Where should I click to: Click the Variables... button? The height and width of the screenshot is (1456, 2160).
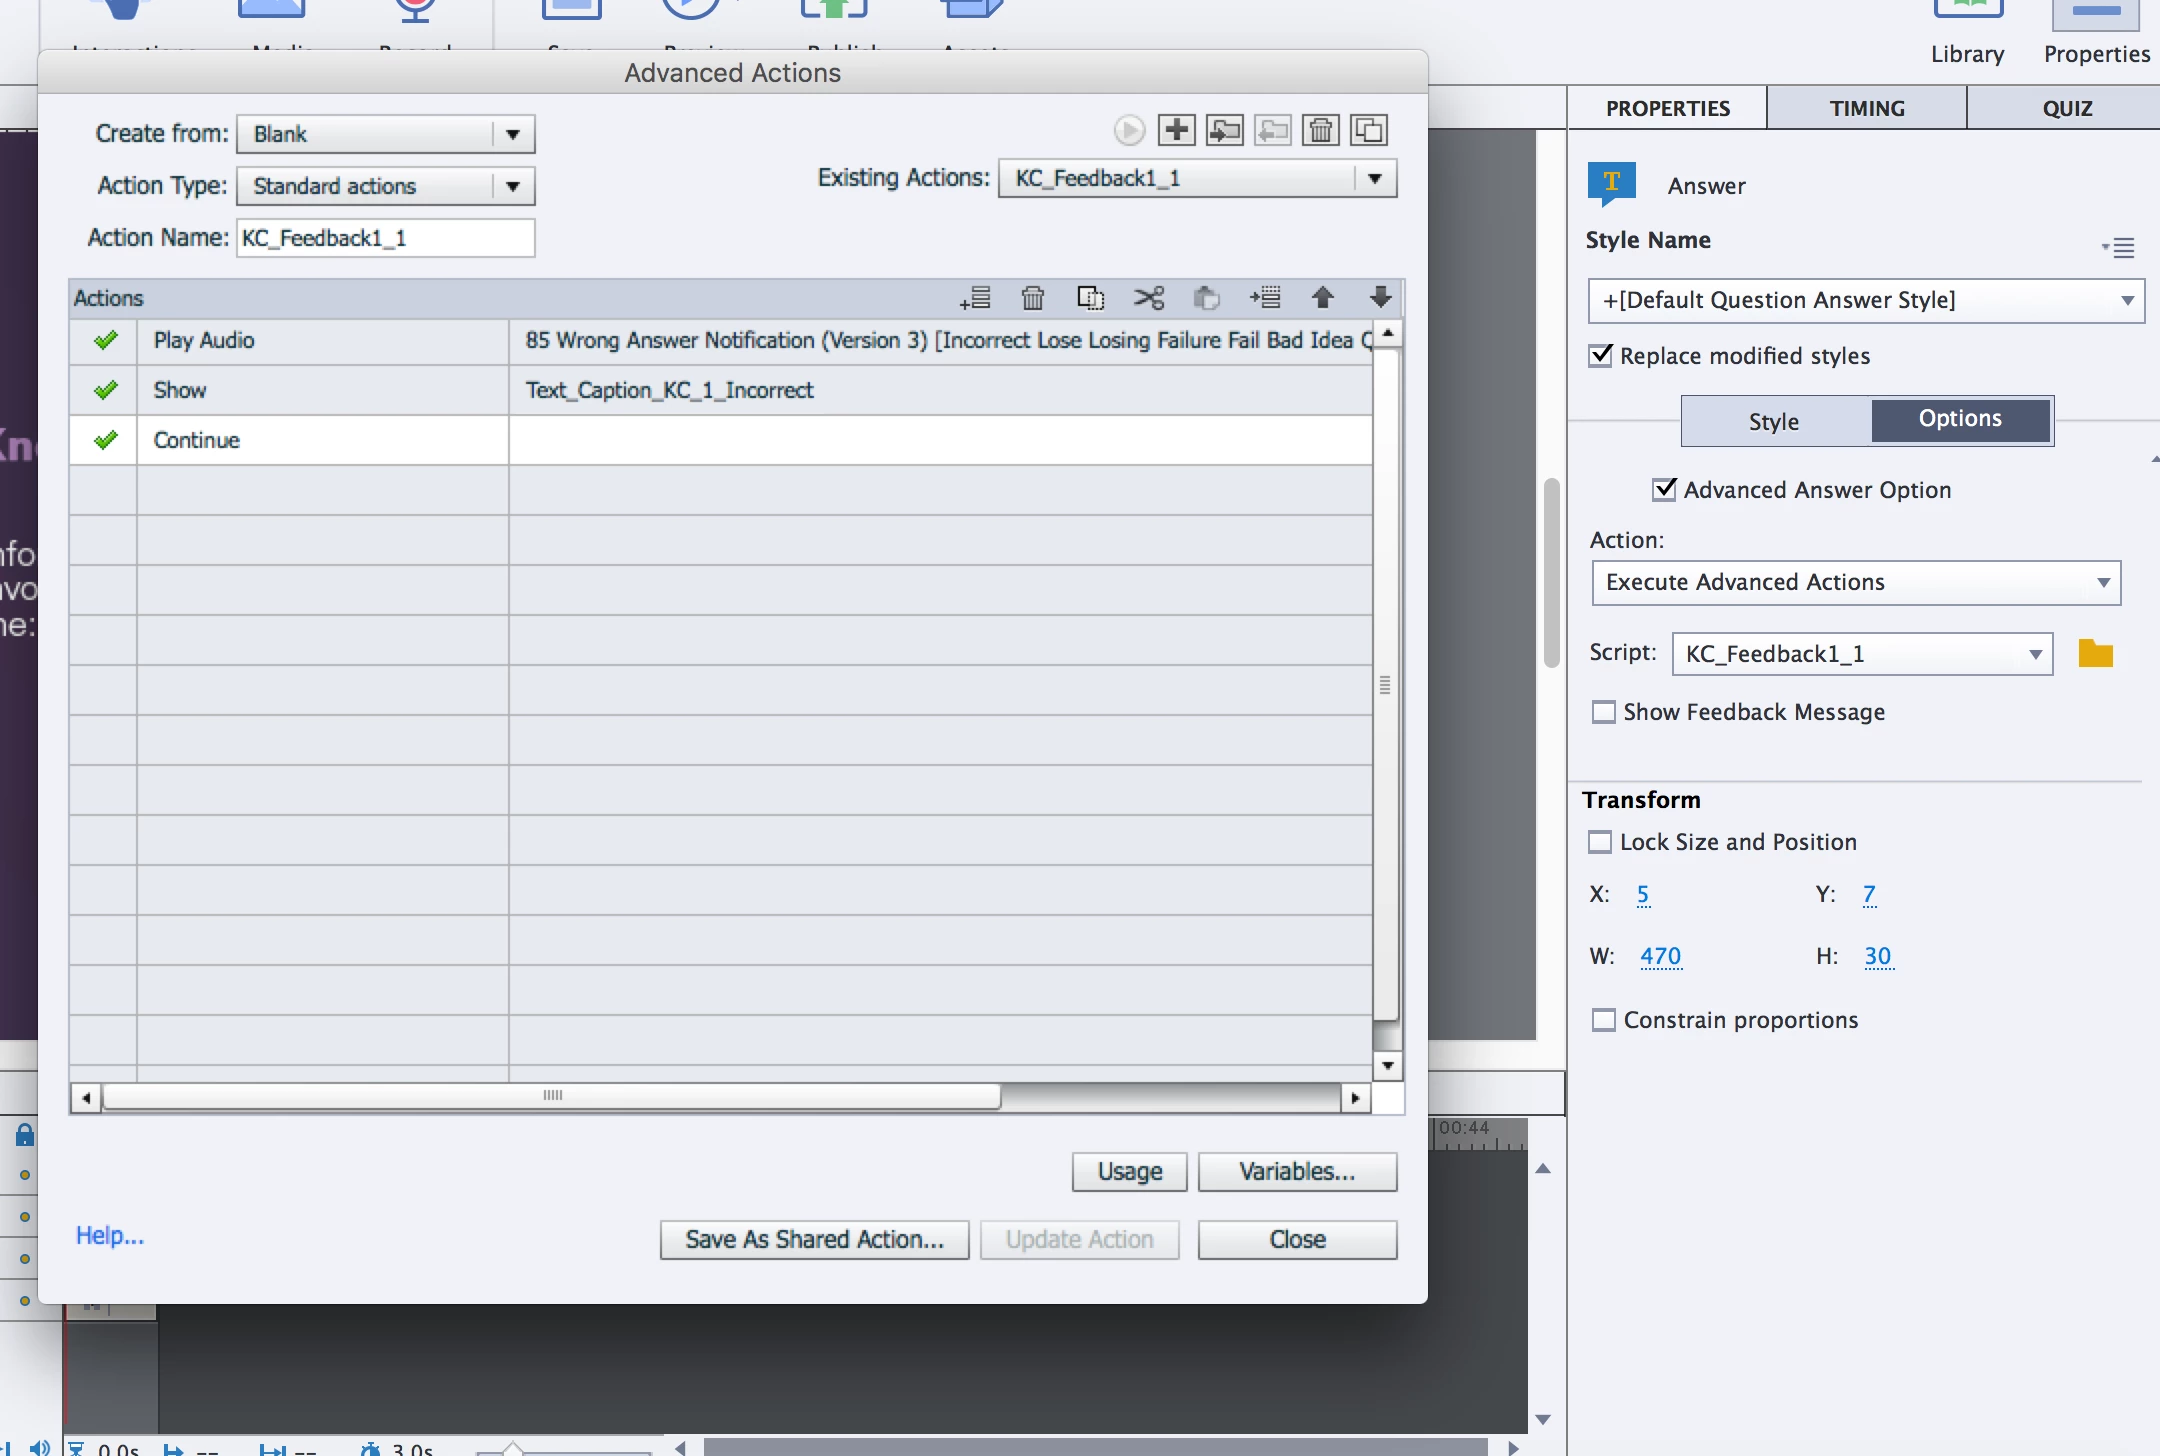(1297, 1171)
